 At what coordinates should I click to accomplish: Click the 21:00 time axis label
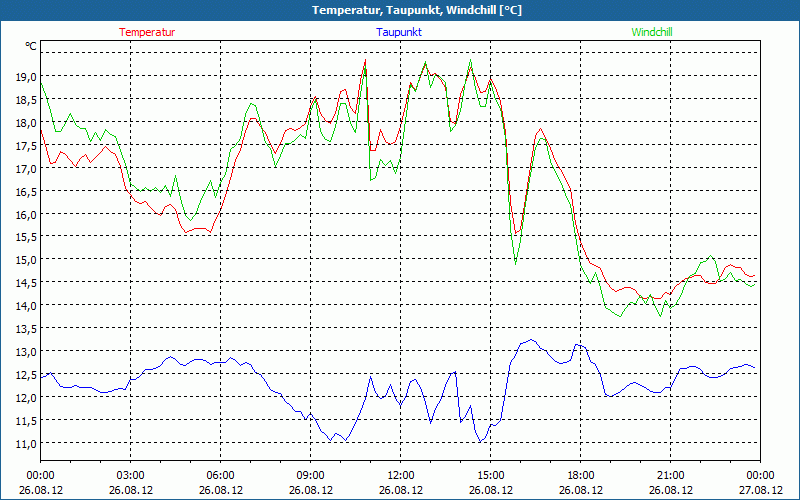tap(670, 475)
